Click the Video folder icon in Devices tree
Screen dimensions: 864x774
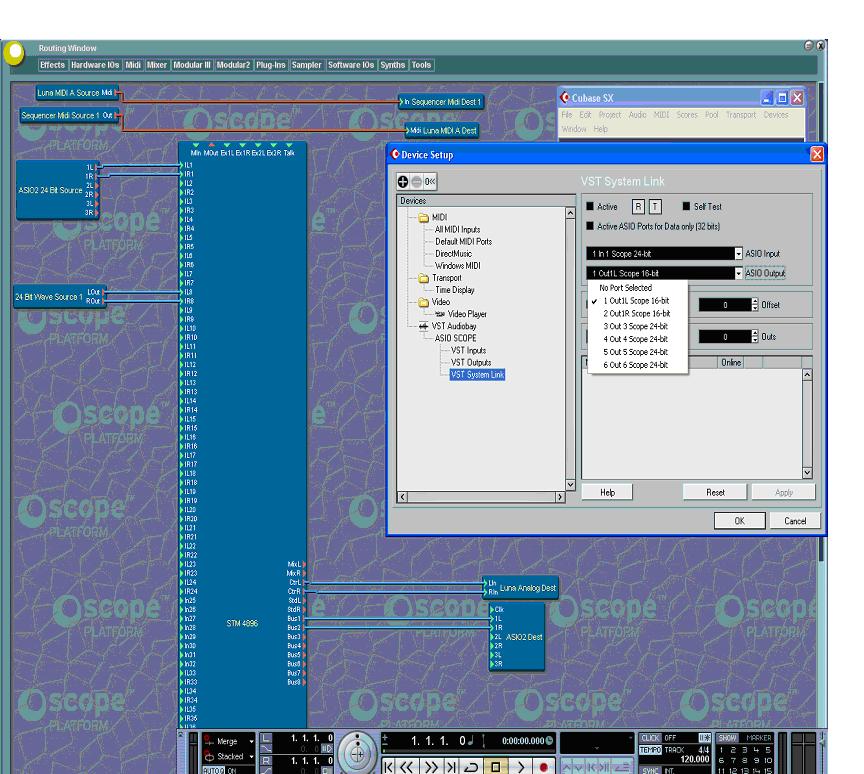coord(423,302)
